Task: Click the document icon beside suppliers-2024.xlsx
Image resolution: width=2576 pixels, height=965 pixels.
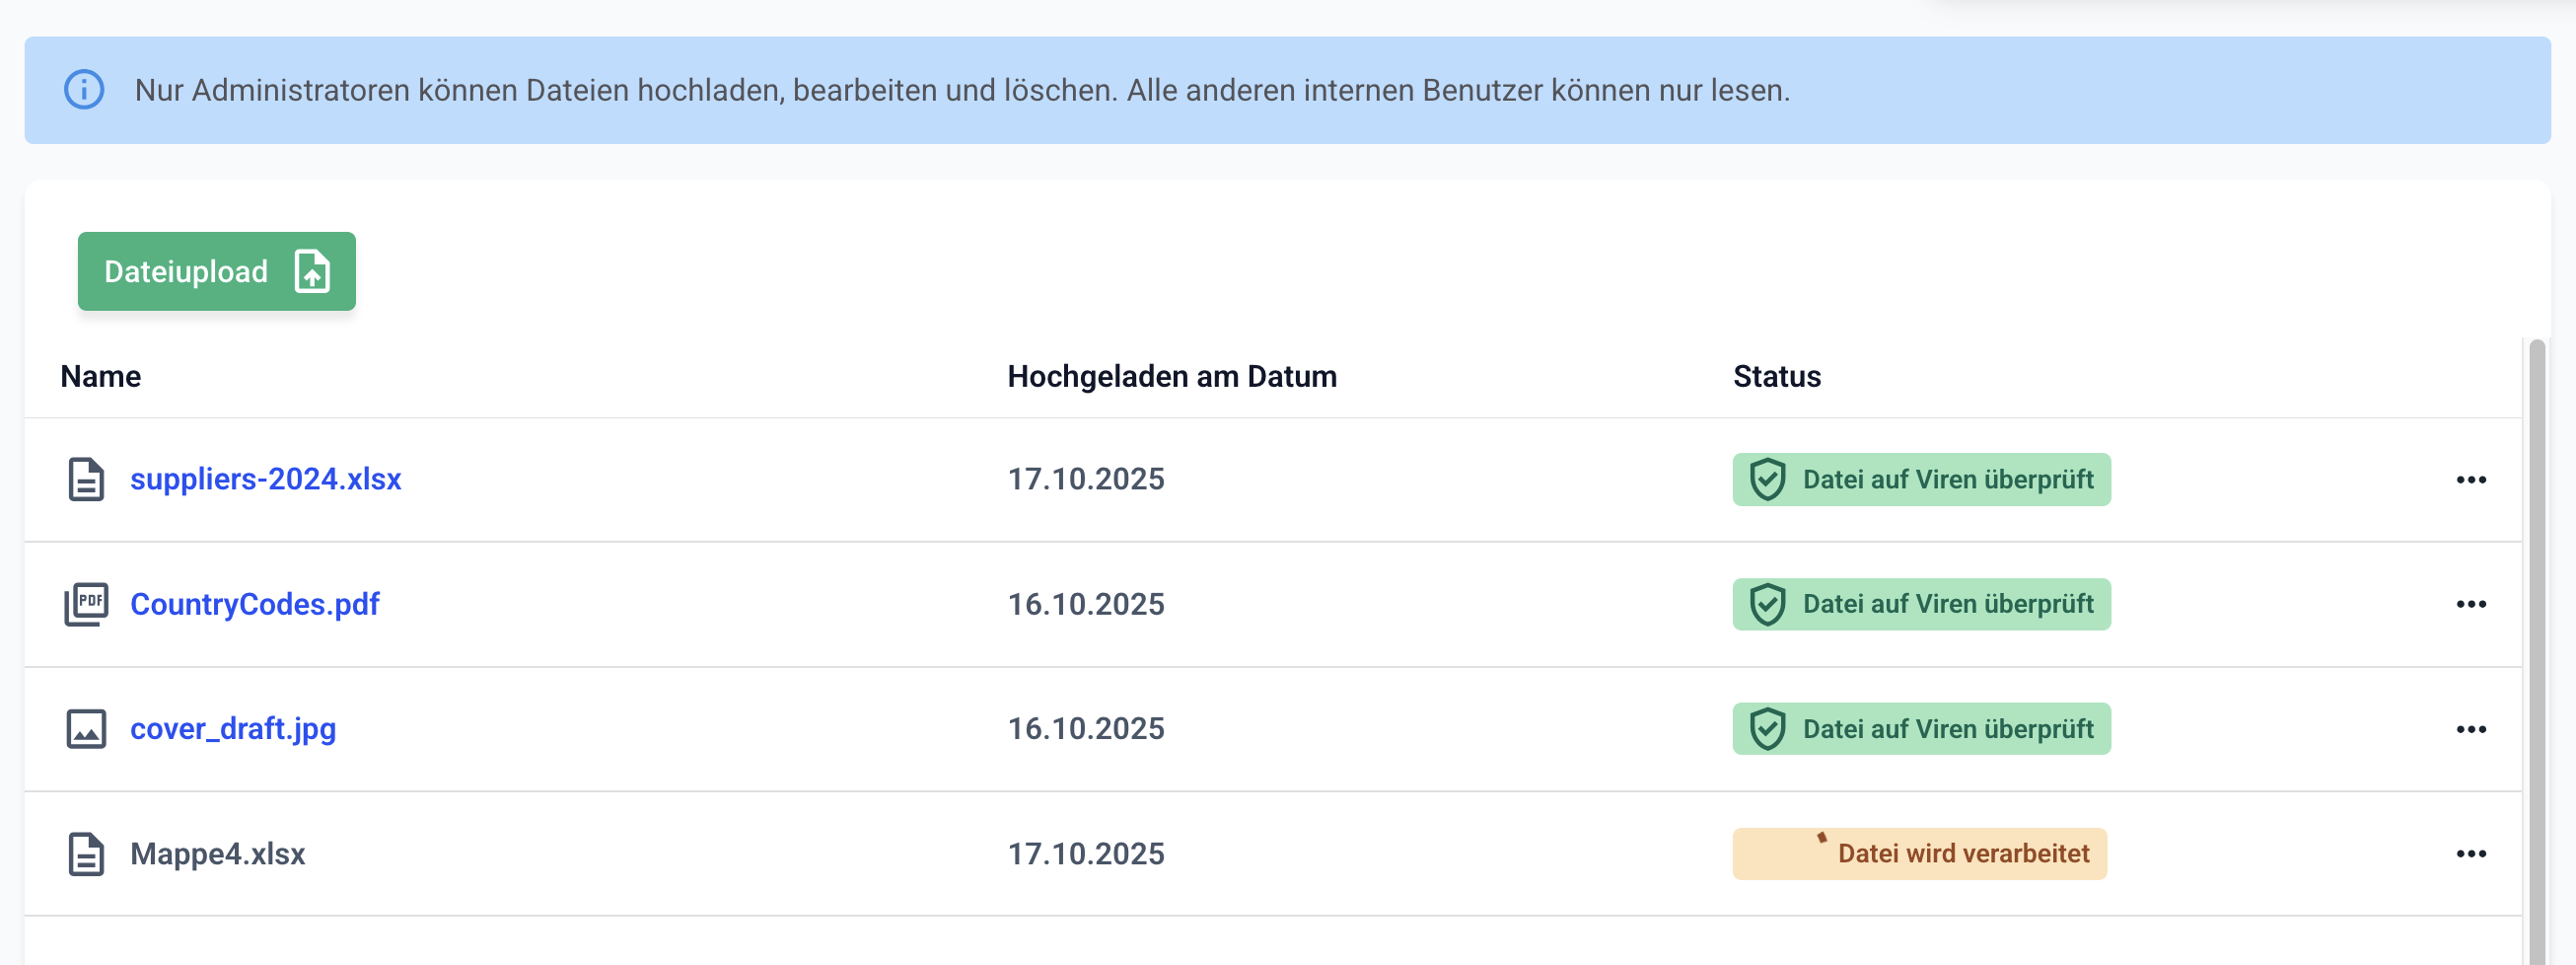Action: coord(86,479)
